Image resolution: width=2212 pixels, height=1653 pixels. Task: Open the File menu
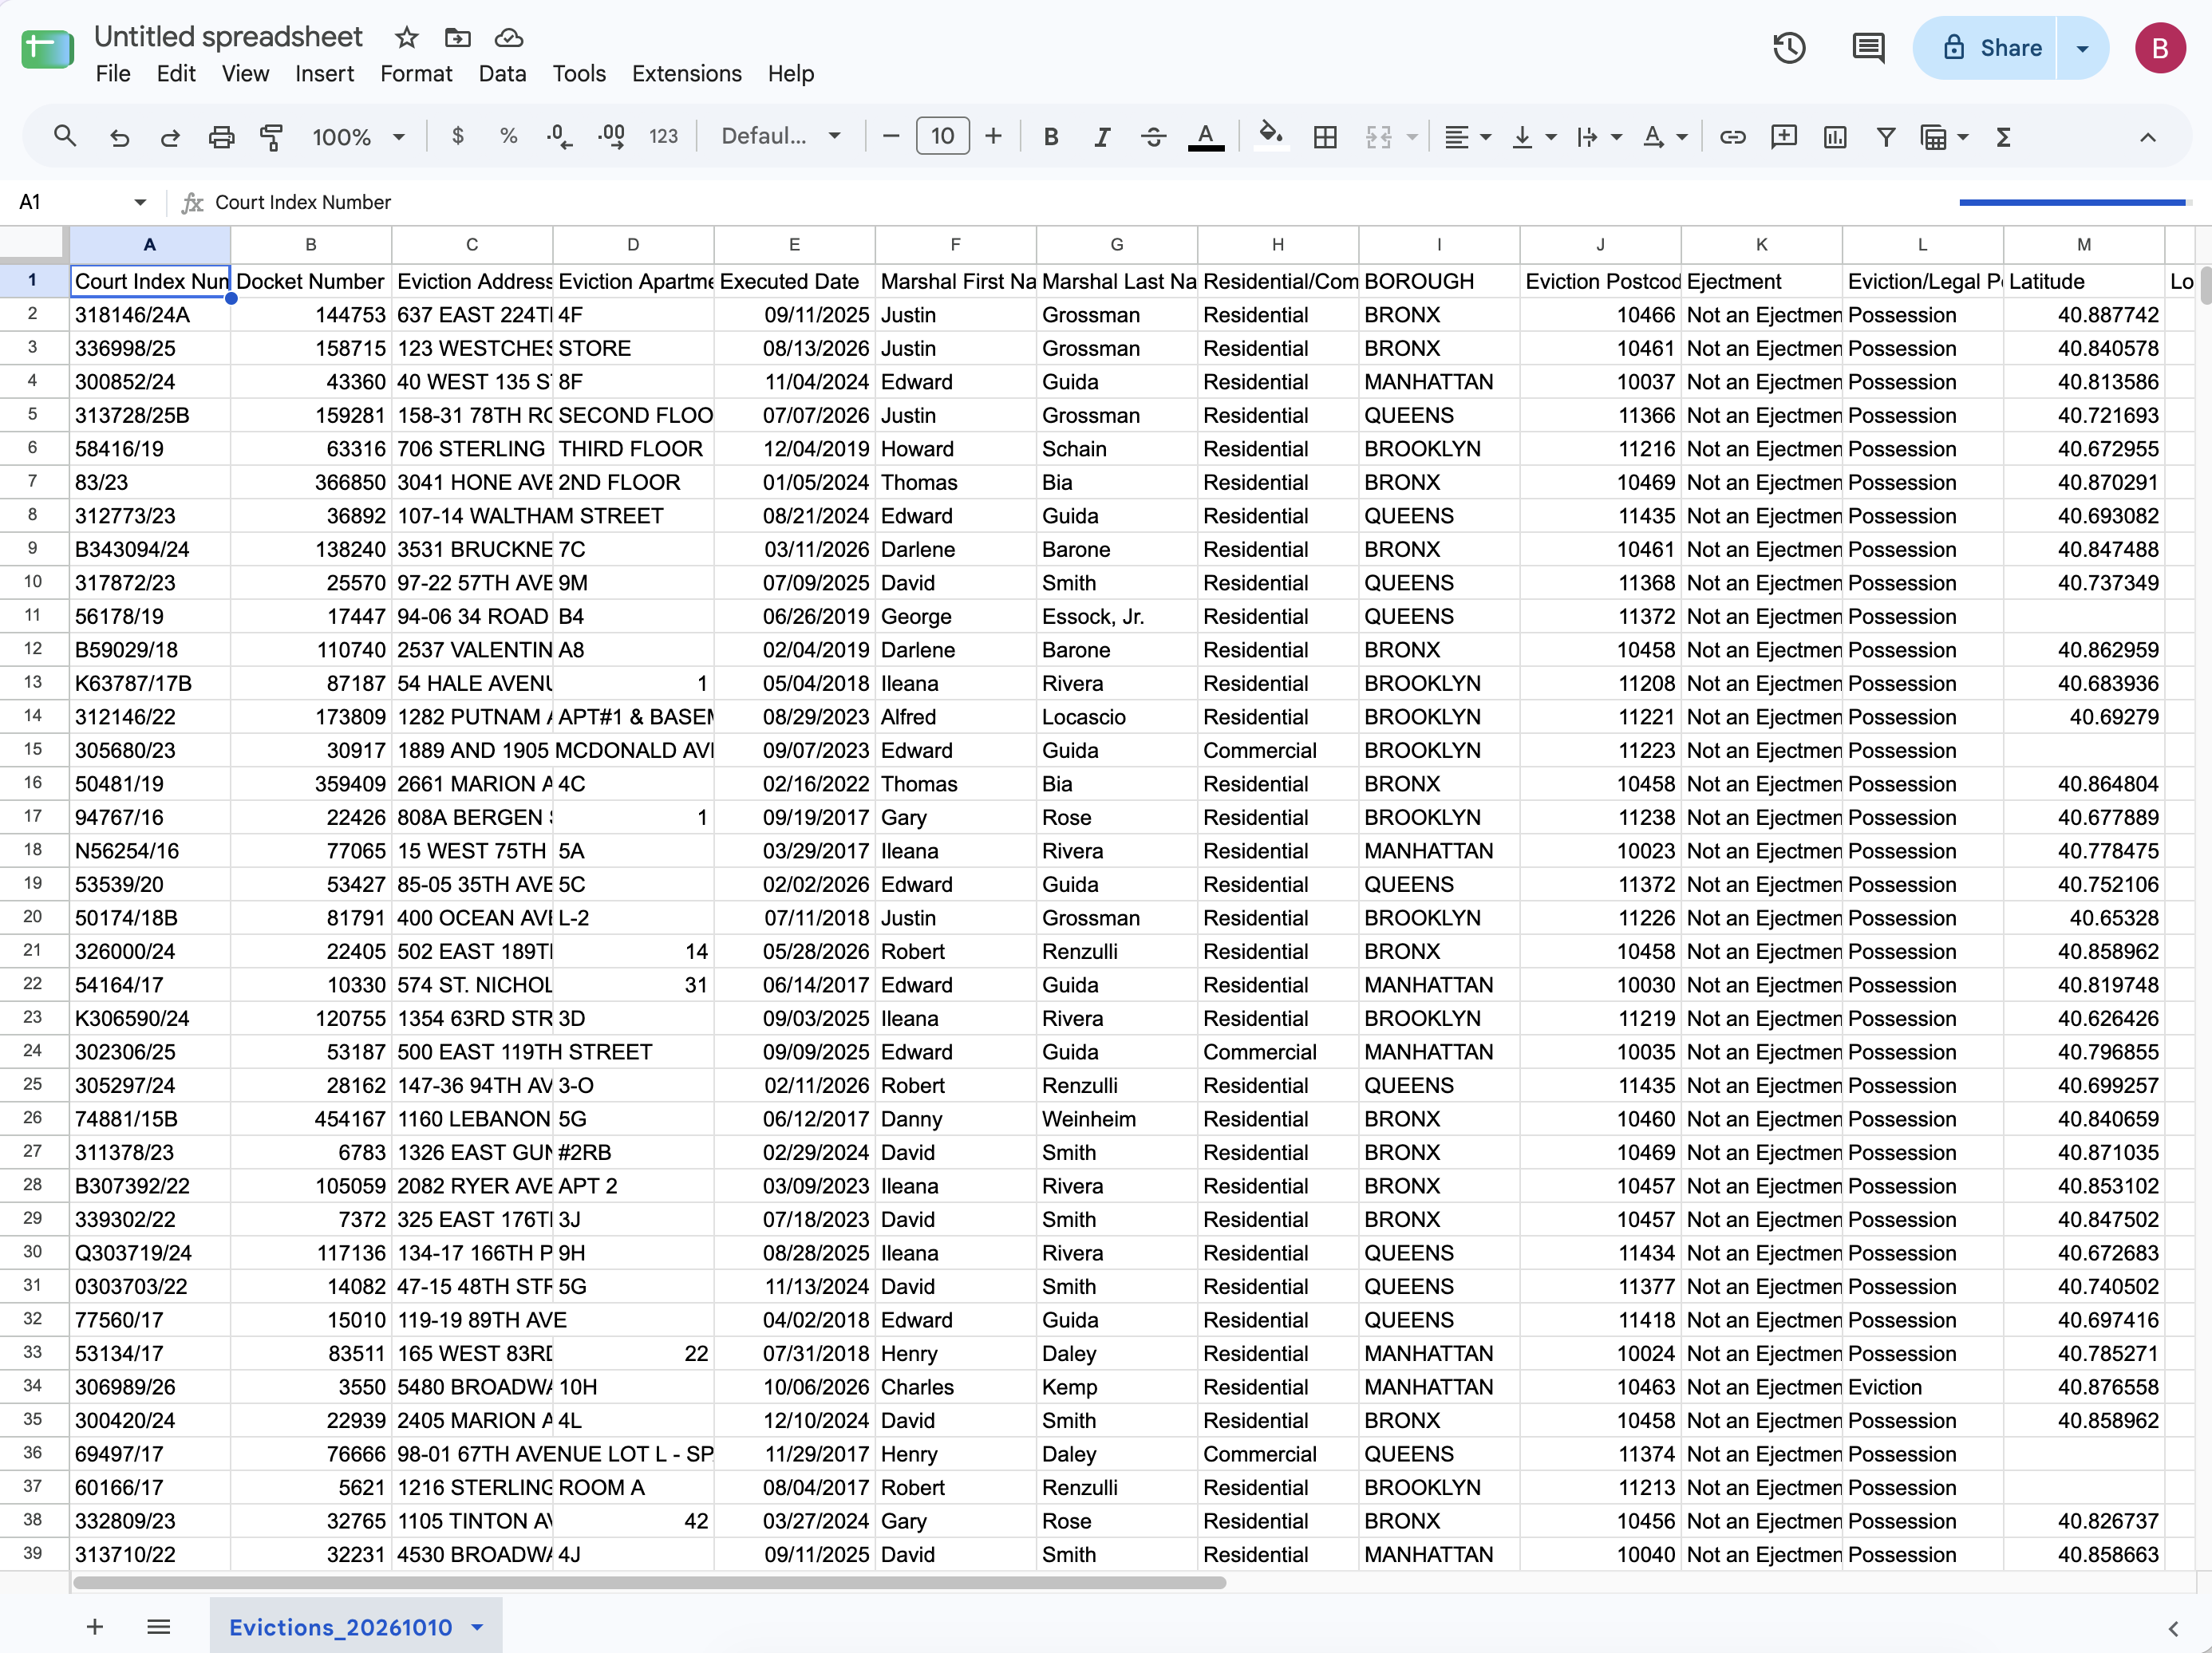point(113,74)
